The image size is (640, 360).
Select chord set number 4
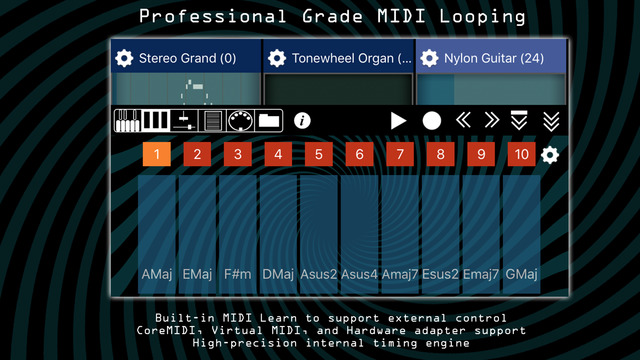[278, 154]
